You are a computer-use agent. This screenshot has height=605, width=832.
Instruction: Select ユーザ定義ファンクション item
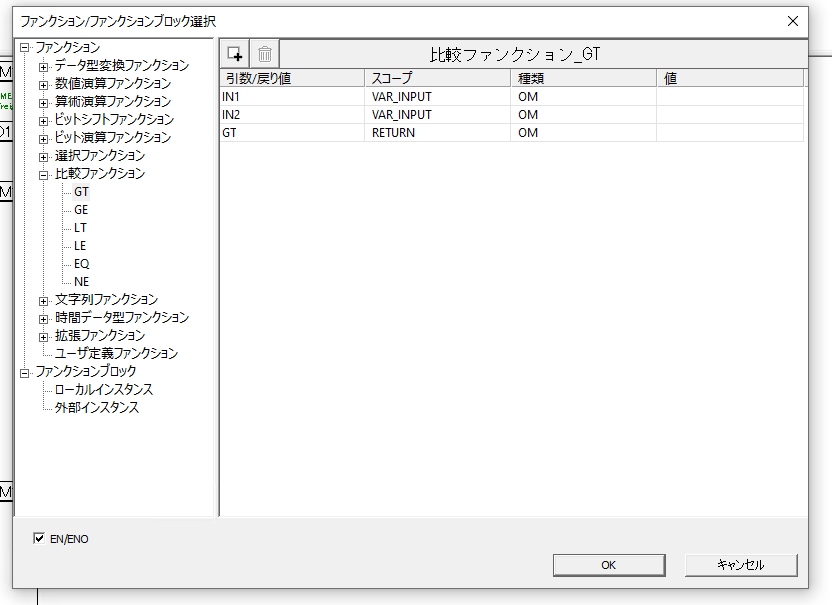(x=116, y=354)
